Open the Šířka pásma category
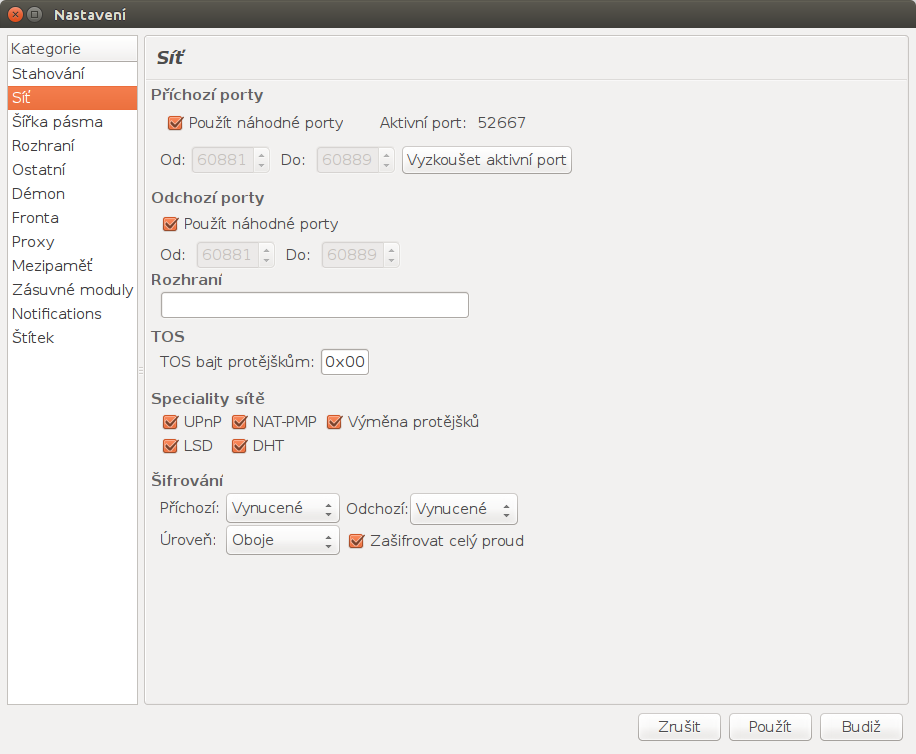Image resolution: width=916 pixels, height=754 pixels. (57, 122)
